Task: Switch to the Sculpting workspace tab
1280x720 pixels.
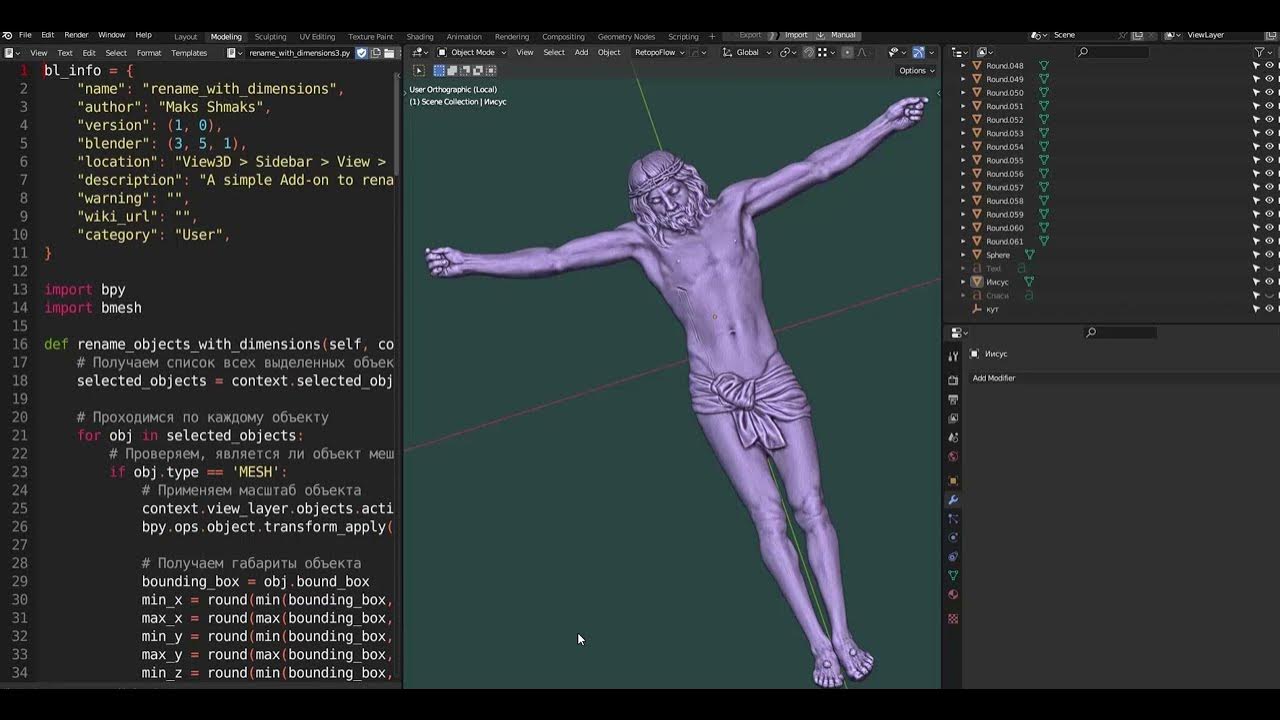Action: click(x=270, y=37)
